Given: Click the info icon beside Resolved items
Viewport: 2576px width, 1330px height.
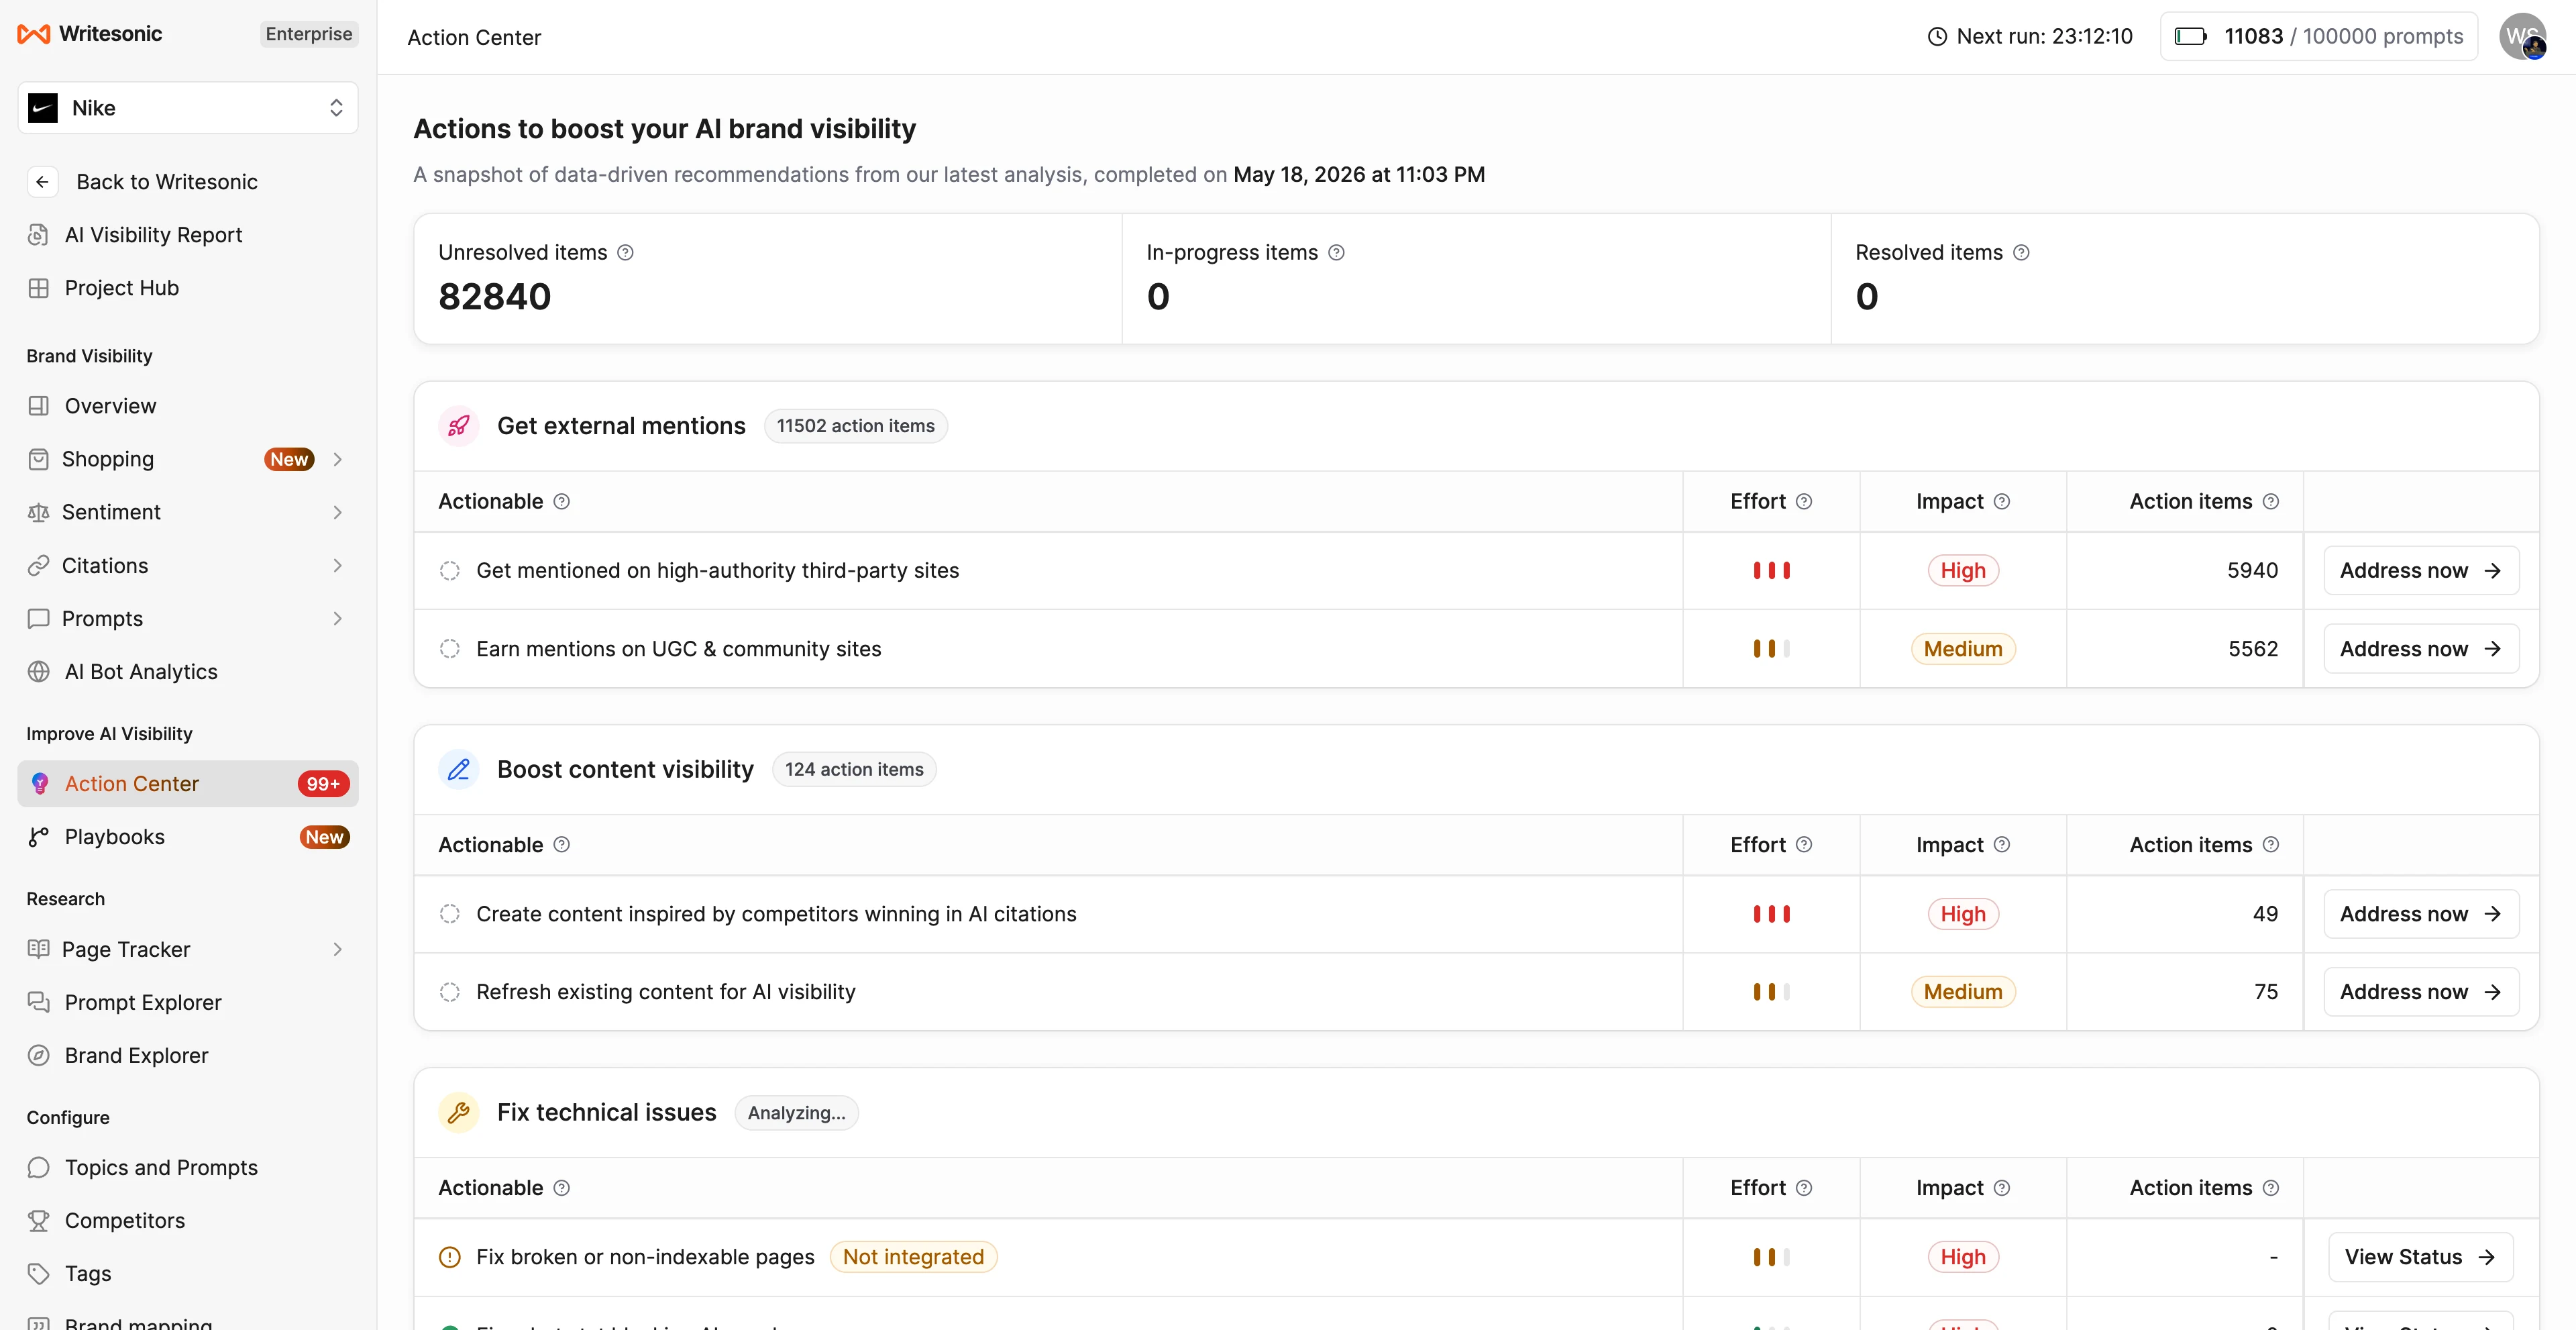Looking at the screenshot, I should (x=2021, y=253).
